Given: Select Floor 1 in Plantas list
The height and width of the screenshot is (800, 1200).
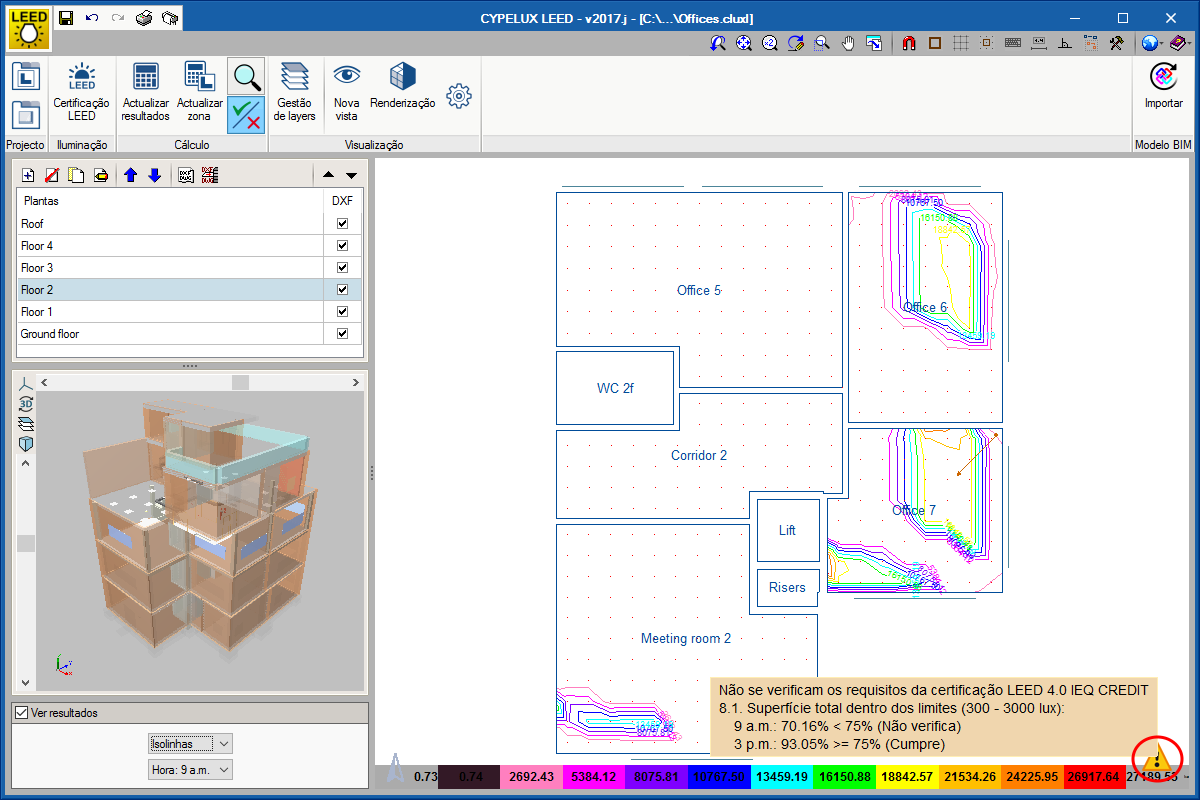Looking at the screenshot, I should 170,312.
